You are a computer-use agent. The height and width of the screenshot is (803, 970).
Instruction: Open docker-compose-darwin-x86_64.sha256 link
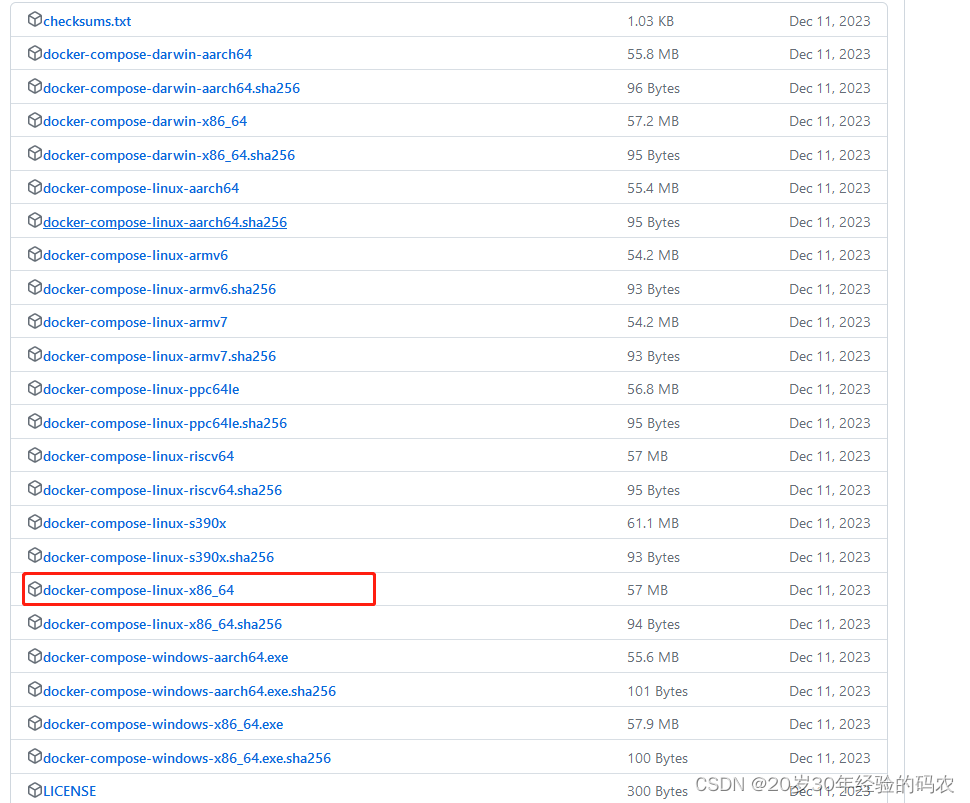pos(169,155)
